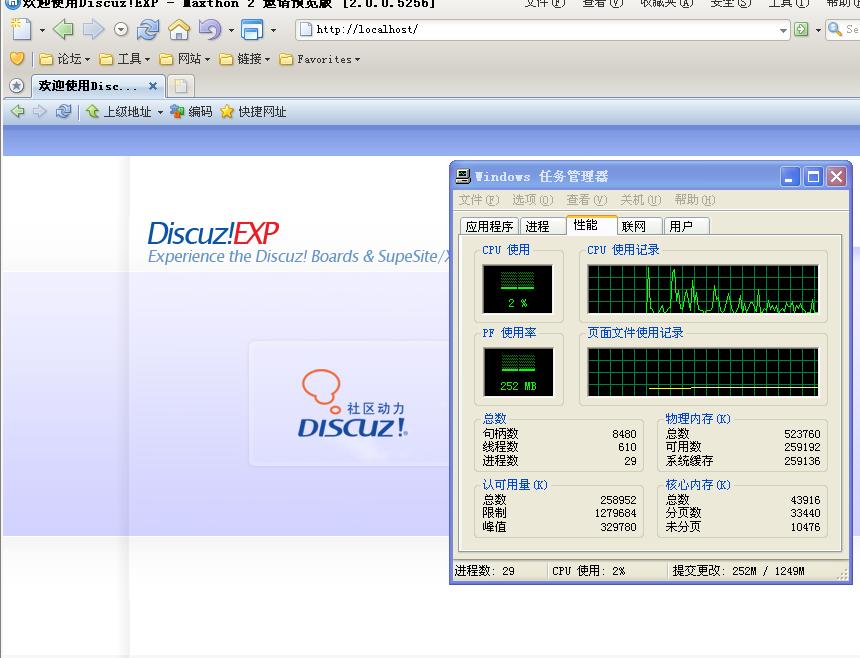Screen dimensions: 860x658
Task: Click the Refresh page icon
Action: pos(148,30)
